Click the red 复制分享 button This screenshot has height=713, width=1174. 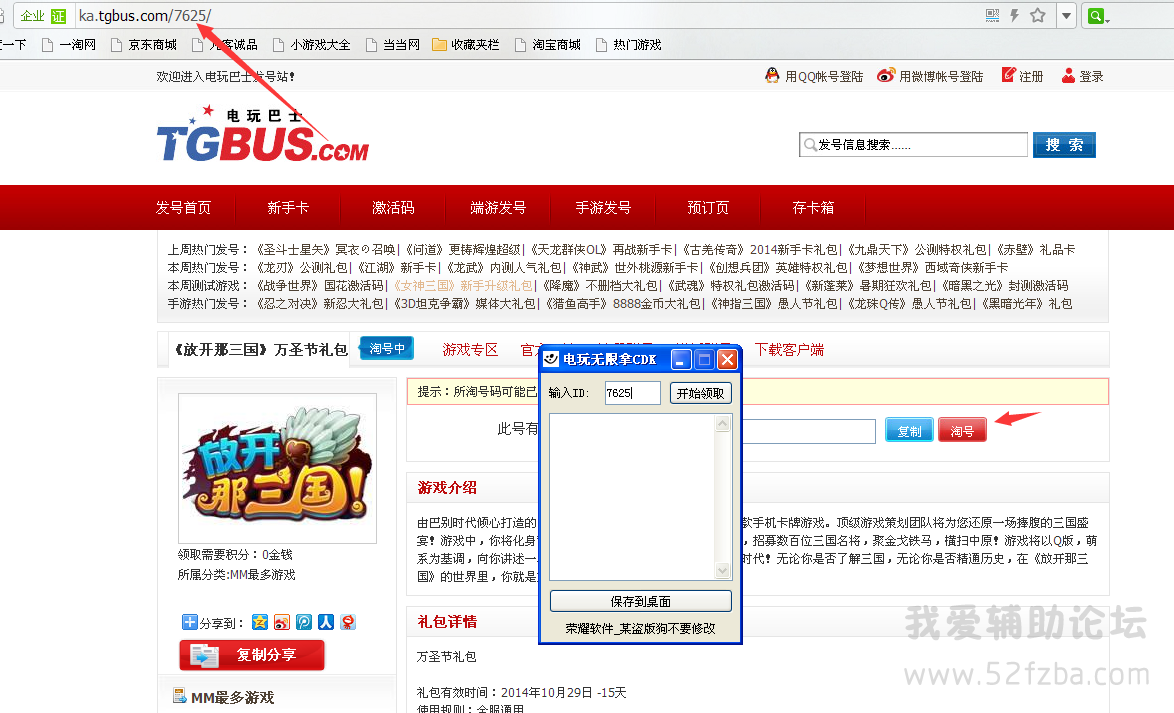click(252, 655)
